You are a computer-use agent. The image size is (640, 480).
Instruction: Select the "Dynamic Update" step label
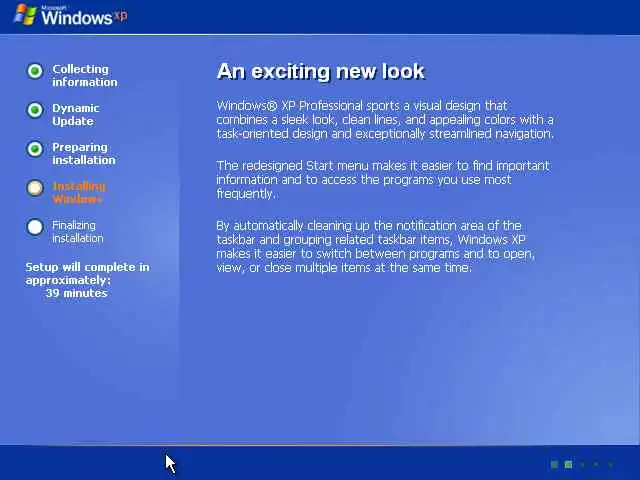tap(76, 115)
